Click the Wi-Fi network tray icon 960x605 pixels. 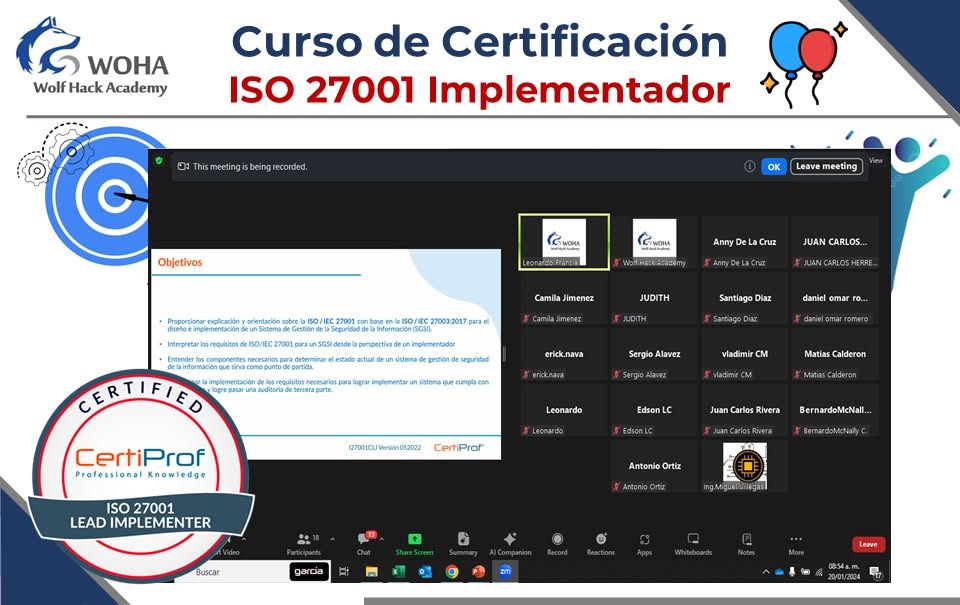(819, 572)
